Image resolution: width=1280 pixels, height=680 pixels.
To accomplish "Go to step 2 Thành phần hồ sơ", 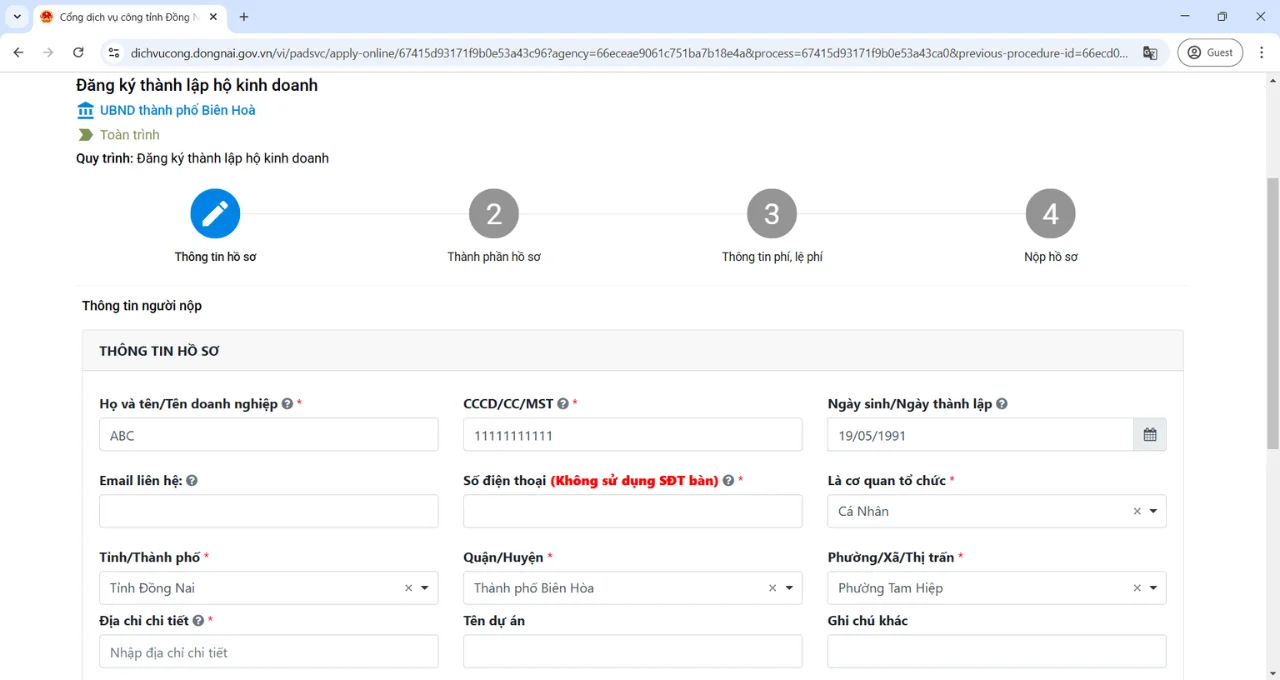I will [x=494, y=214].
